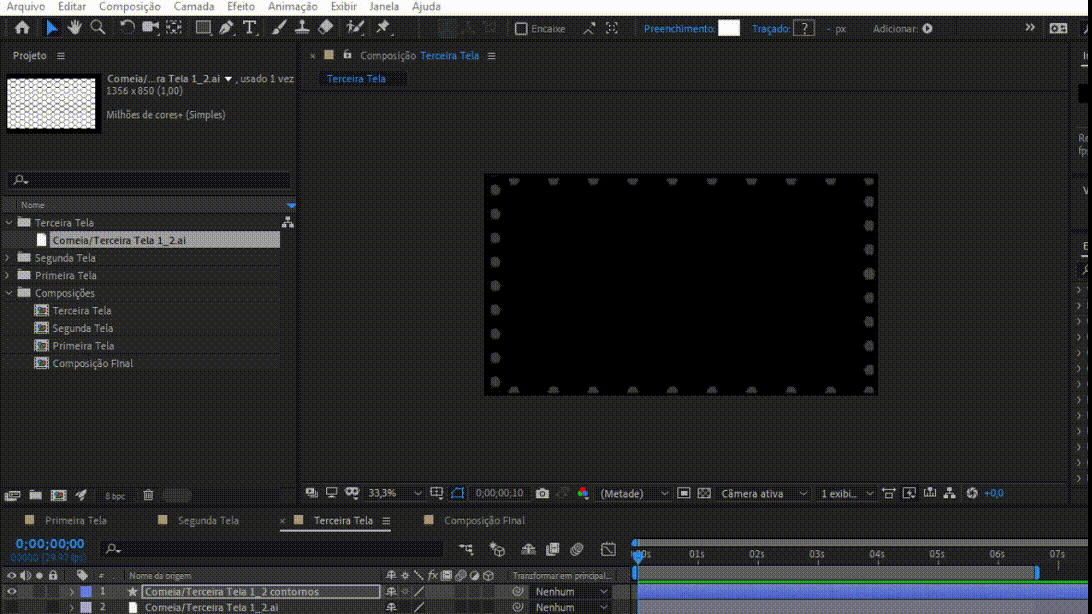The height and width of the screenshot is (614, 1092).
Task: Enable the Encaixe snapping checkbox
Action: pyautogui.click(x=521, y=29)
